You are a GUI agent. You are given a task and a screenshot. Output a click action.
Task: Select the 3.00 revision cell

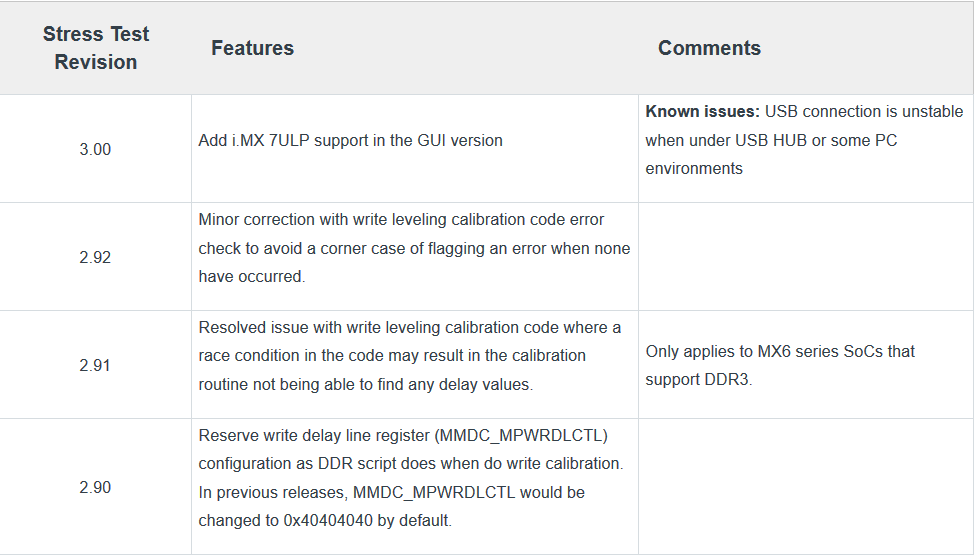point(95,149)
